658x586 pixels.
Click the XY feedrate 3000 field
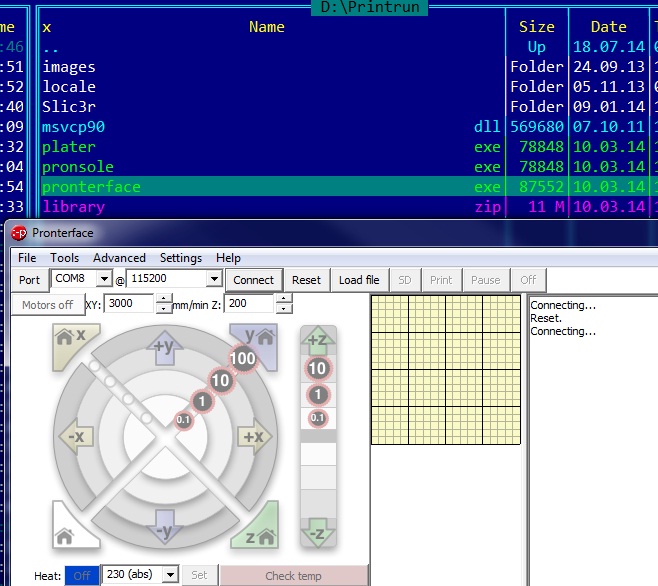pyautogui.click(x=129, y=303)
